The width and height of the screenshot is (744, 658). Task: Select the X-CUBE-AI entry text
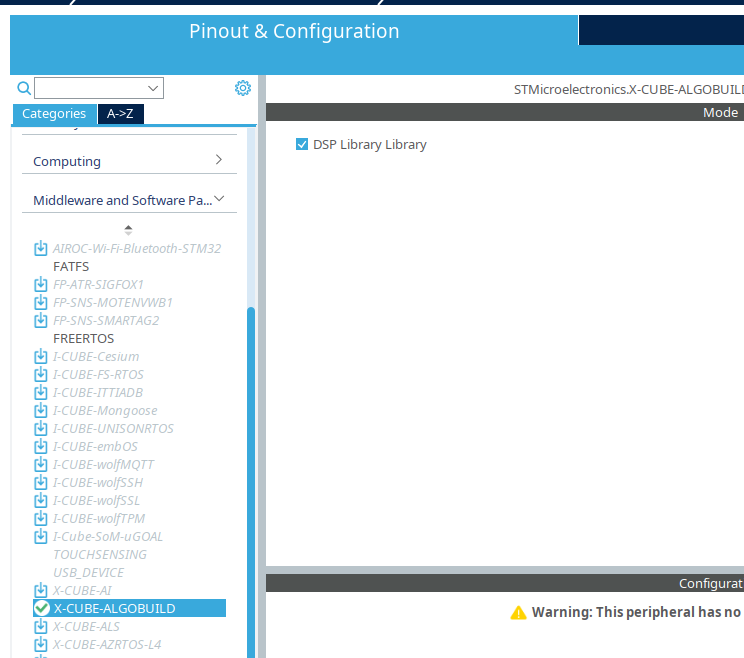click(x=83, y=591)
